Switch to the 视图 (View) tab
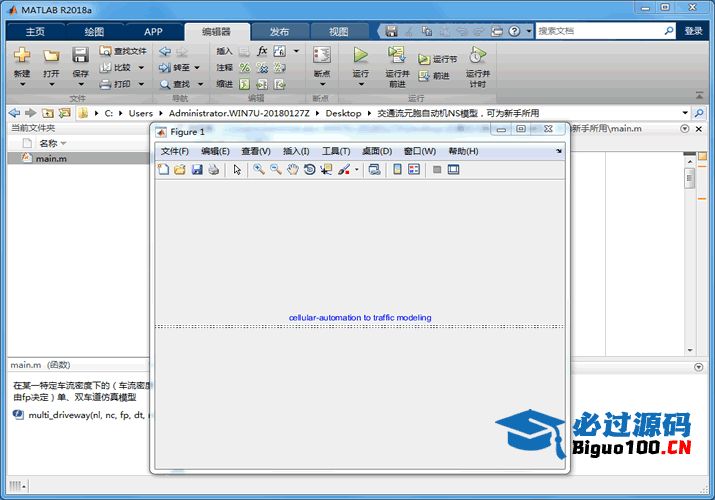Viewport: 715px width, 500px height. pos(339,31)
